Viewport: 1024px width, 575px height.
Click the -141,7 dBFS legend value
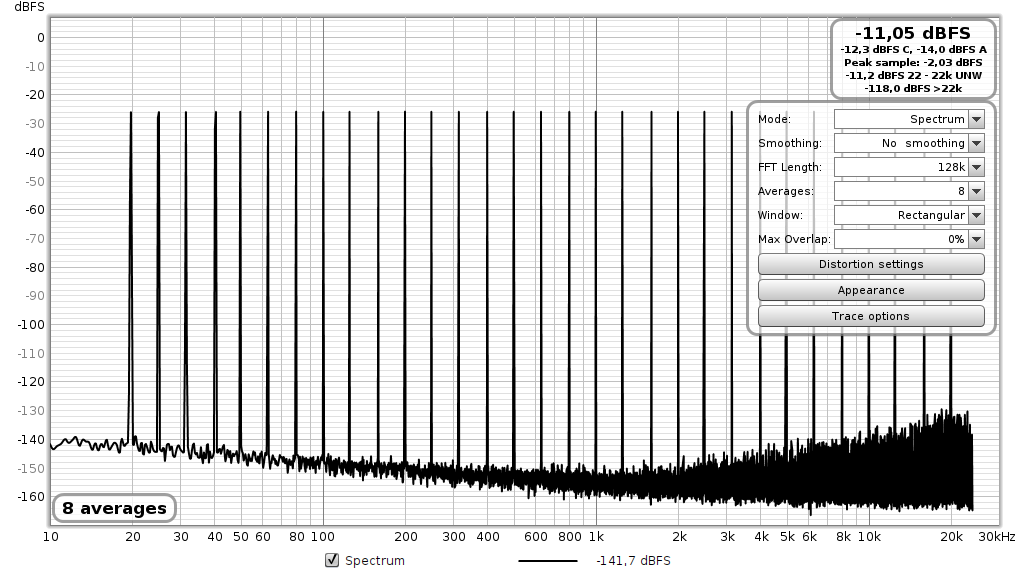[633, 561]
